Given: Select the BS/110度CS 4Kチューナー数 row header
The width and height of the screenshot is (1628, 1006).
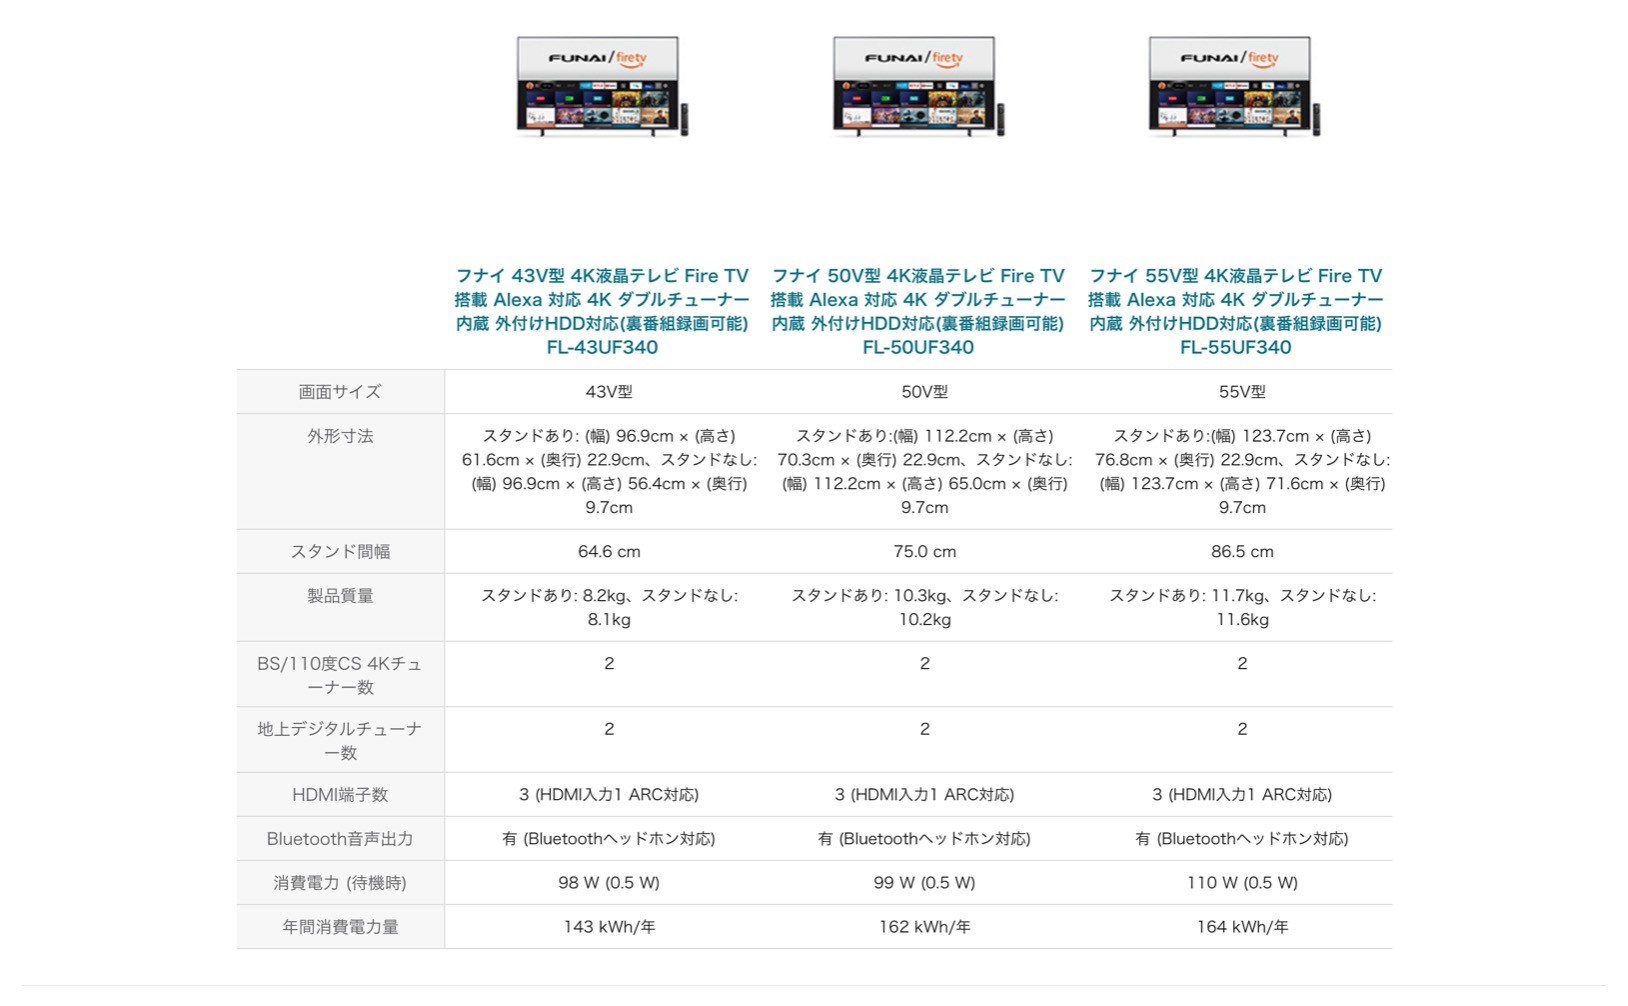Looking at the screenshot, I should point(340,675).
